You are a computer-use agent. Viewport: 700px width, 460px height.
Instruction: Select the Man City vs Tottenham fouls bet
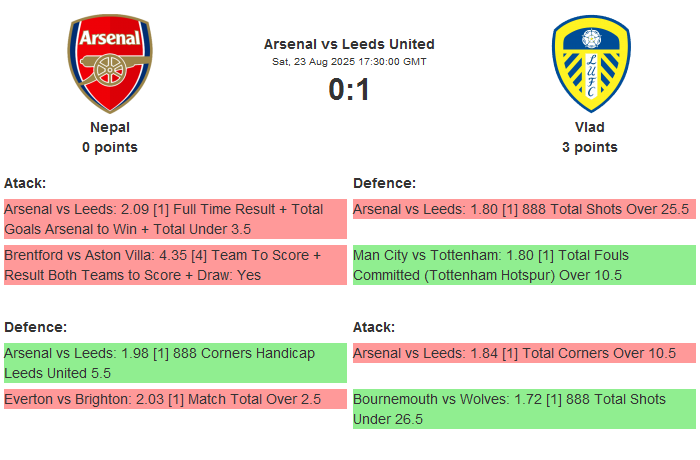tap(523, 265)
